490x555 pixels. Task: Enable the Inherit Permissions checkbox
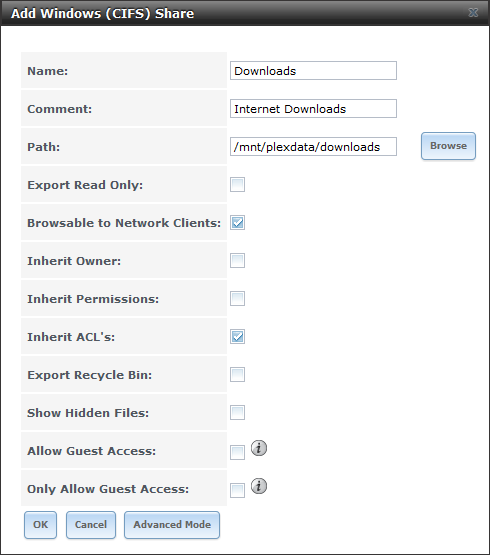pos(237,298)
